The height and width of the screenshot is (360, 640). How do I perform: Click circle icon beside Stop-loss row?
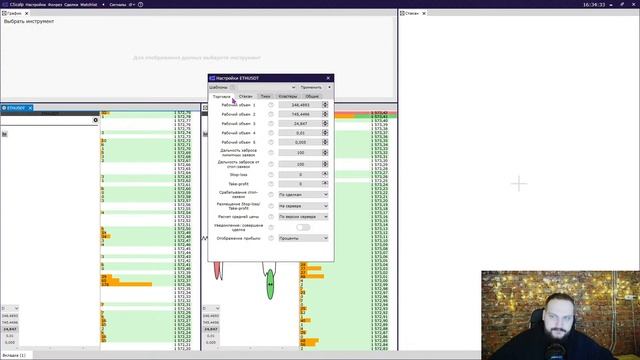pyautogui.click(x=271, y=174)
